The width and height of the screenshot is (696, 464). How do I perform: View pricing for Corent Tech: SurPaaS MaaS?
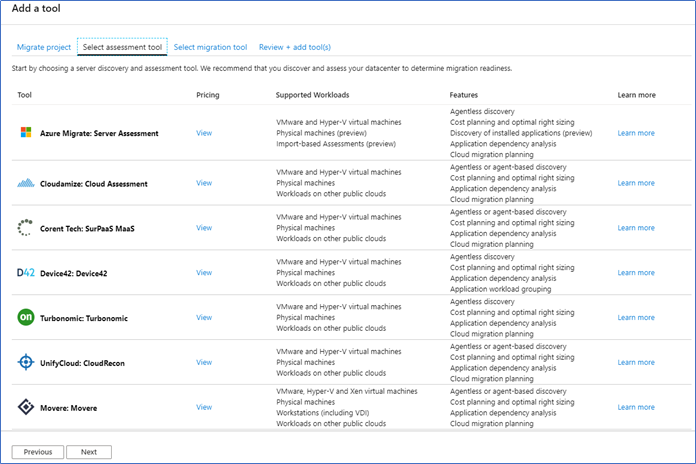pyautogui.click(x=204, y=228)
